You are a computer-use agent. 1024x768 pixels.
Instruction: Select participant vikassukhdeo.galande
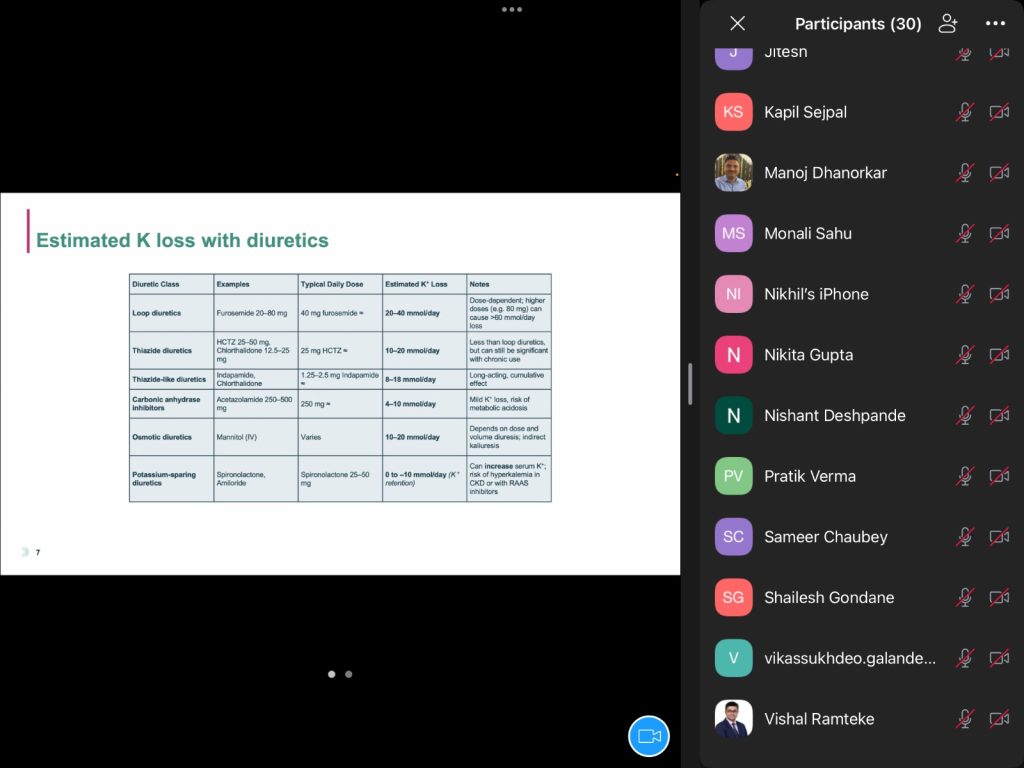850,658
